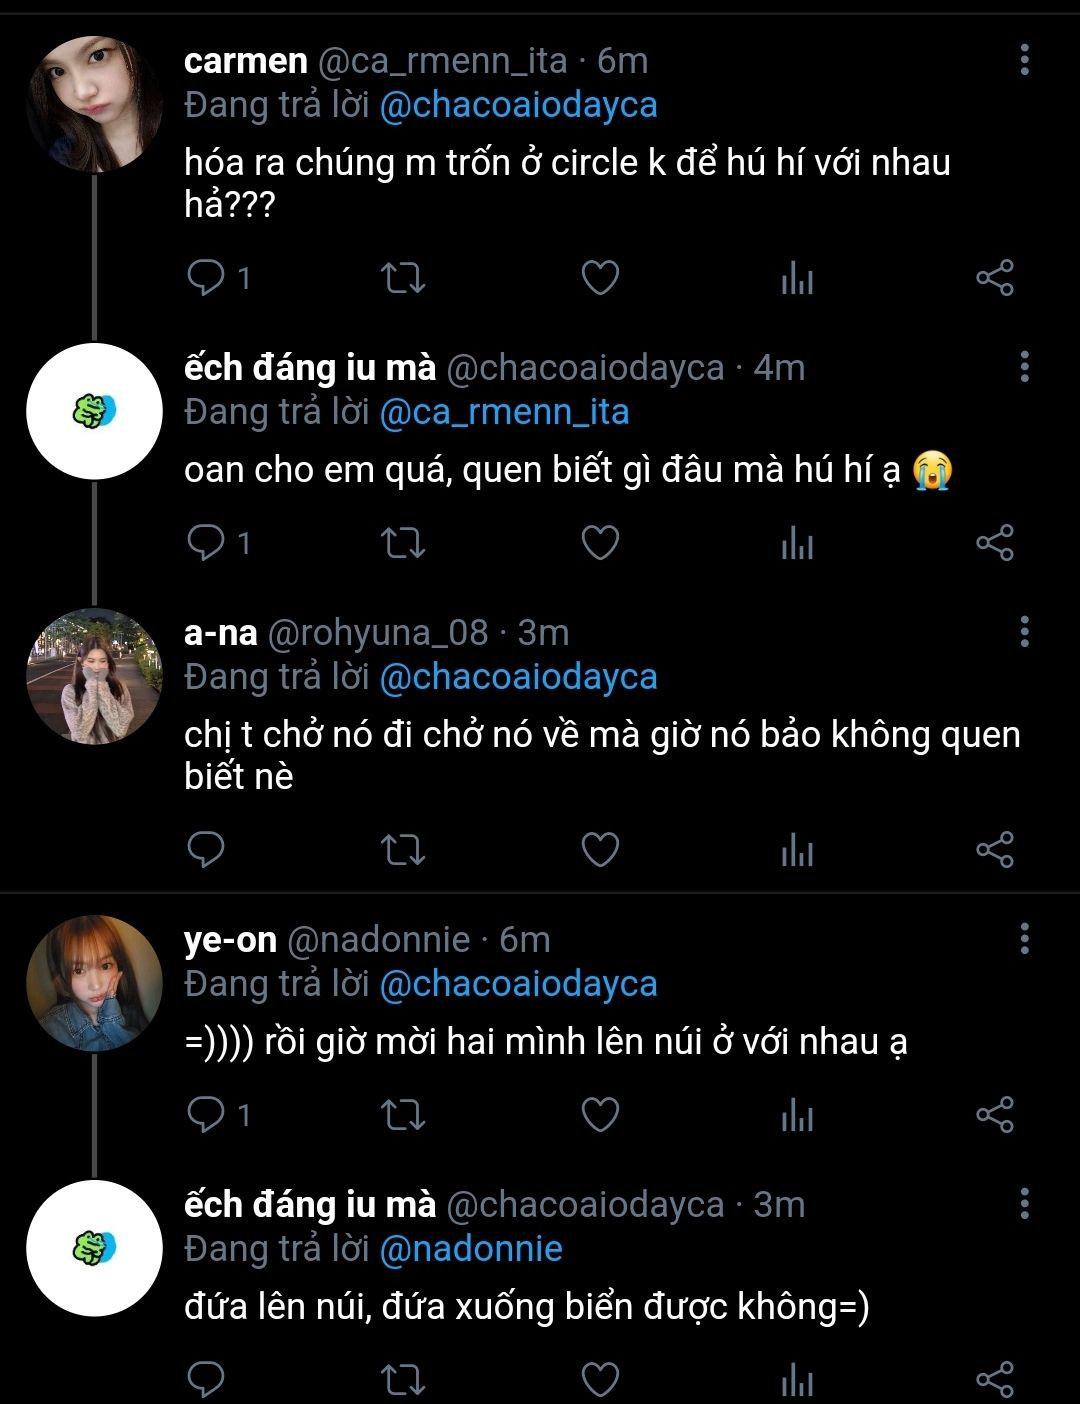This screenshot has height=1404, width=1080.
Task: Open carmen's profile picture
Action: [x=94, y=104]
